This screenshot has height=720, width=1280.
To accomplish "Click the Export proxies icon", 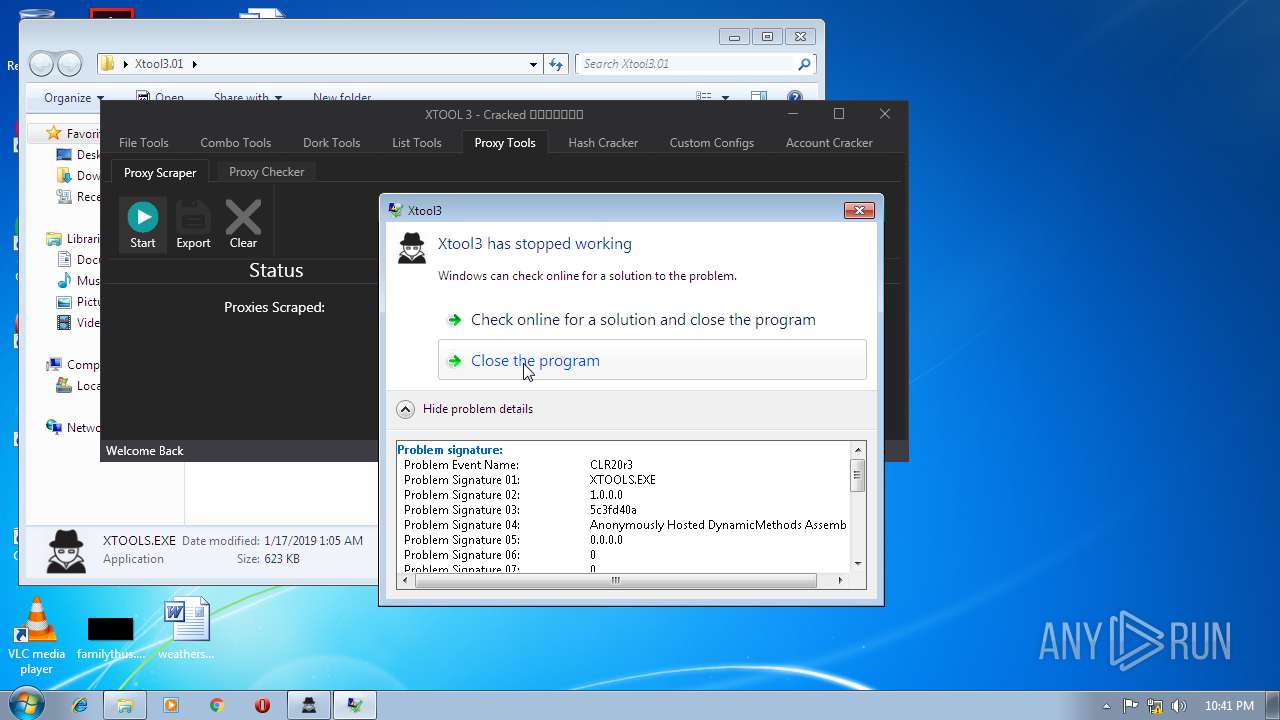I will 193,224.
